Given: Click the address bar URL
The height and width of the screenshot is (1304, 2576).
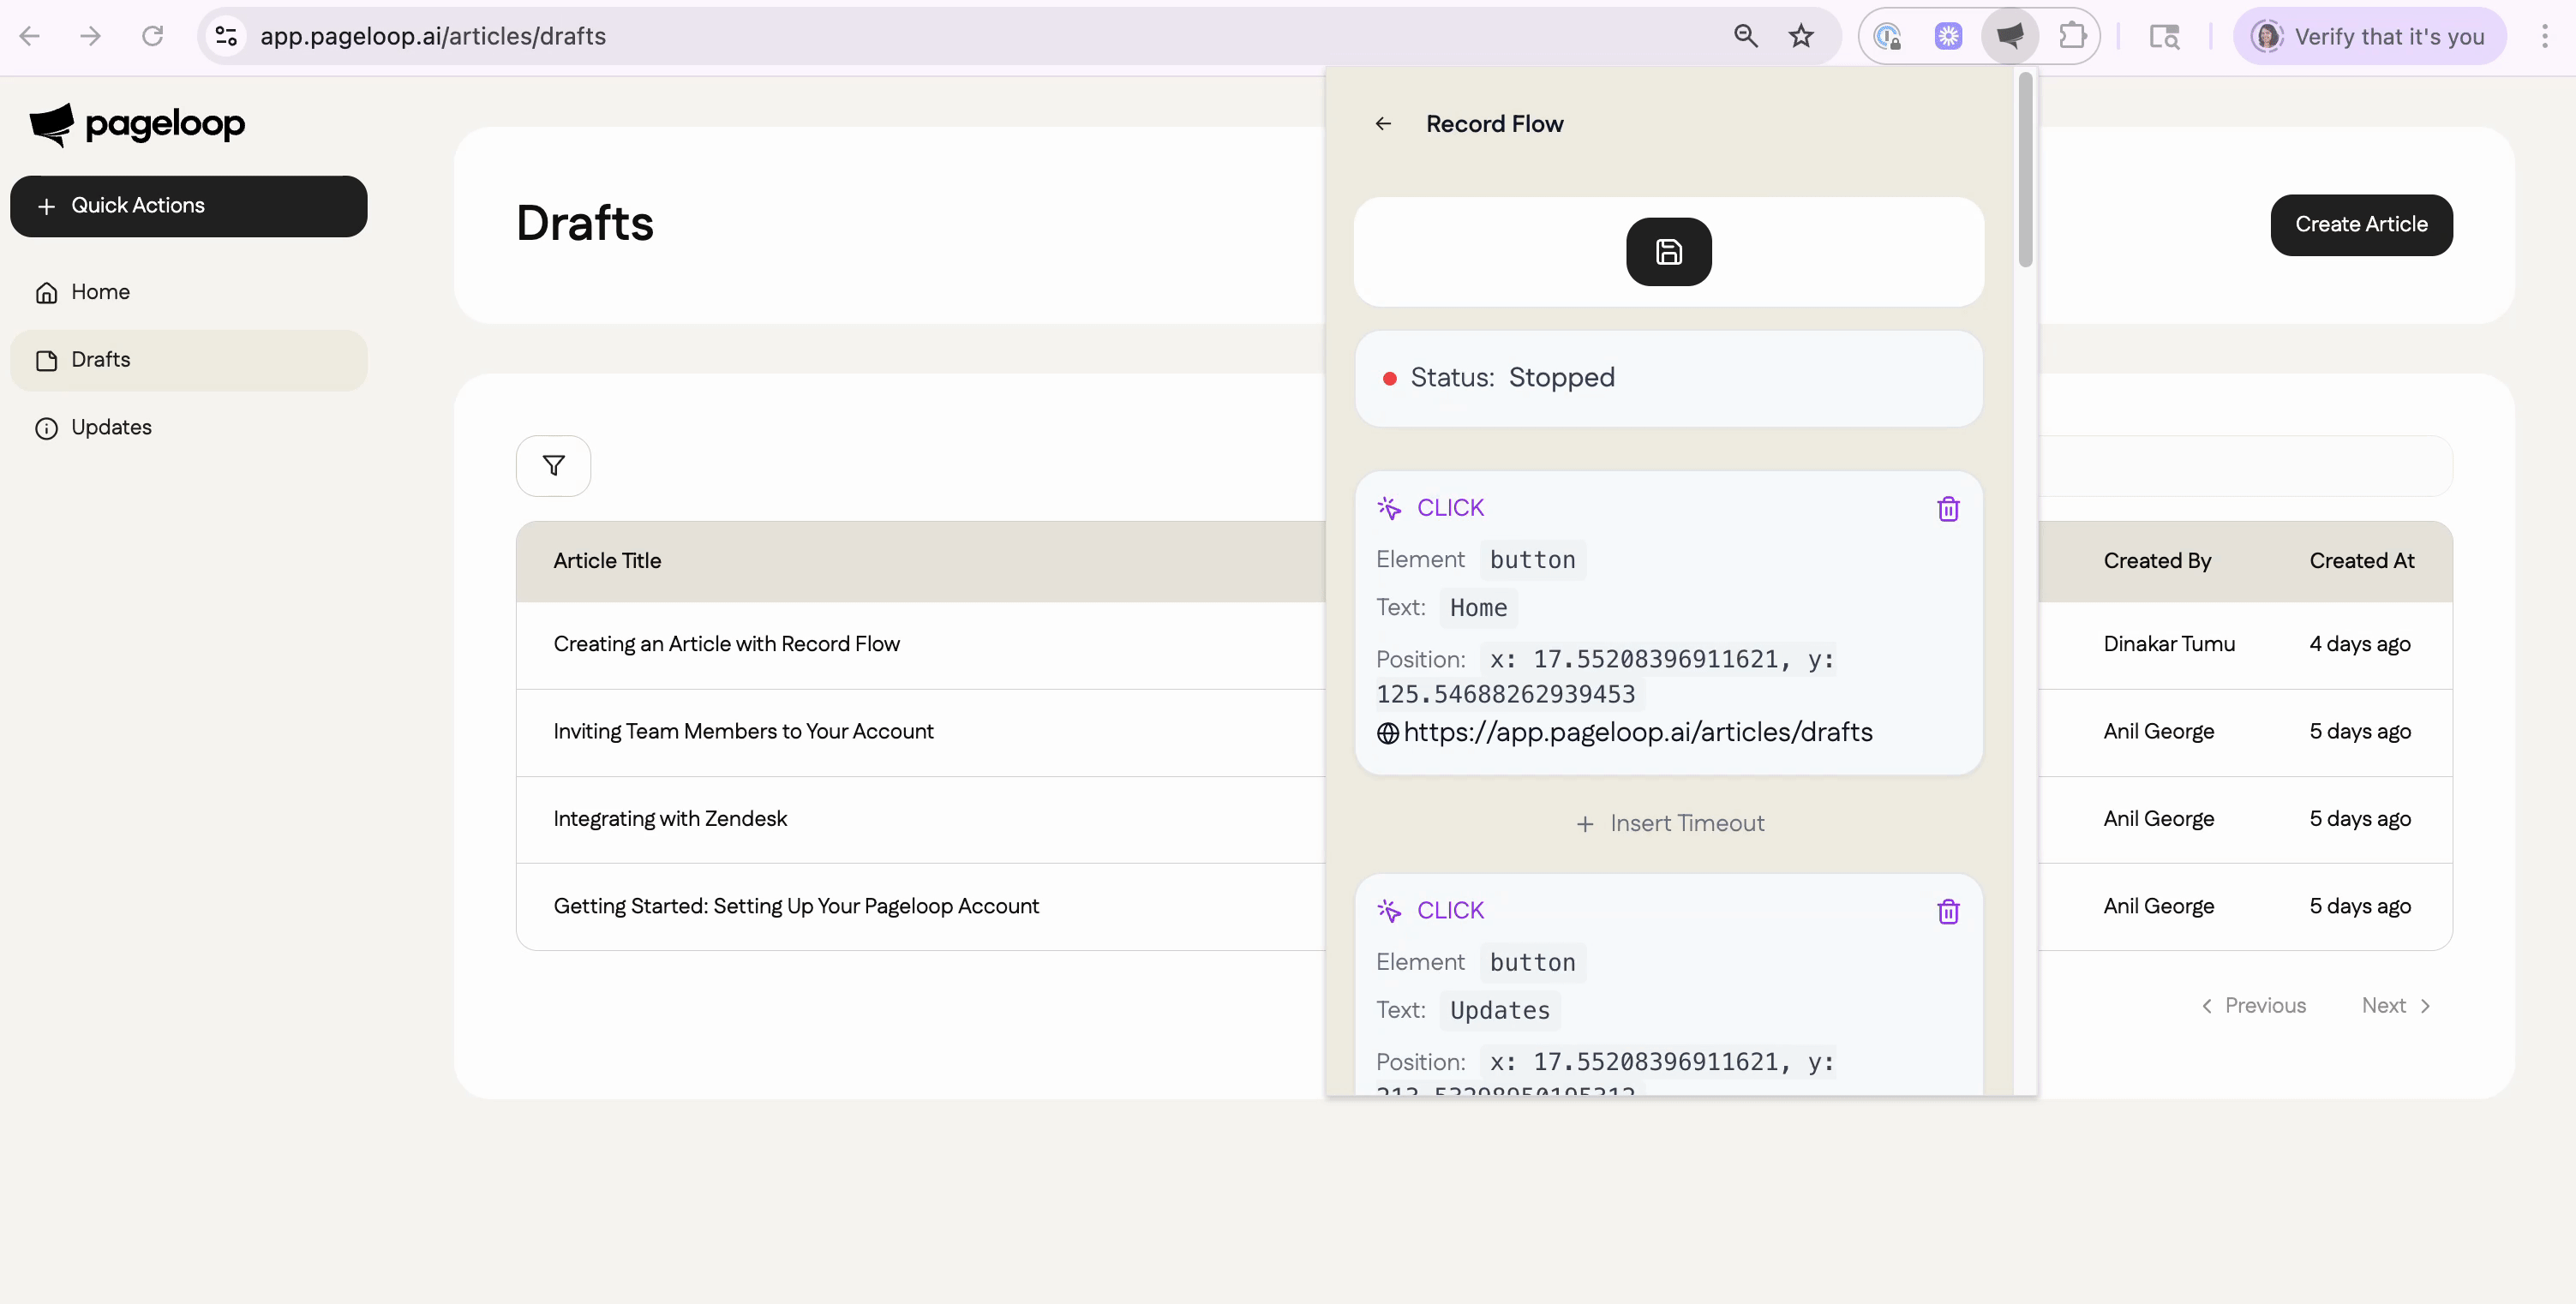Looking at the screenshot, I should 433,36.
